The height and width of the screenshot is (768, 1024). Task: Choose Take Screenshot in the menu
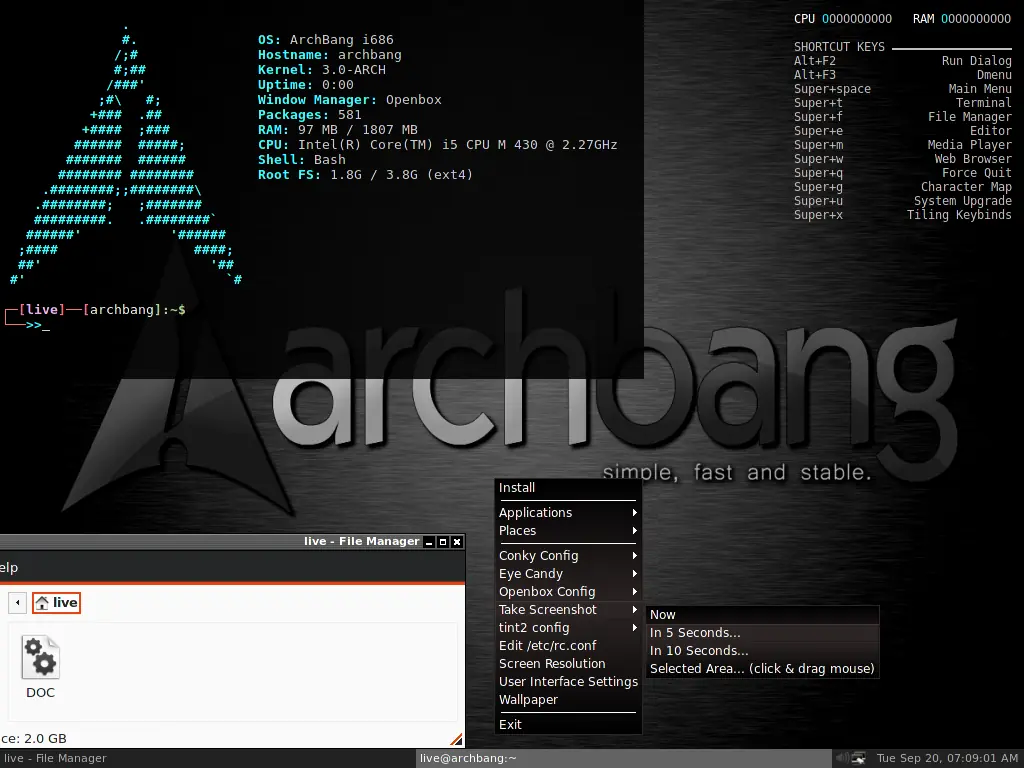point(568,609)
